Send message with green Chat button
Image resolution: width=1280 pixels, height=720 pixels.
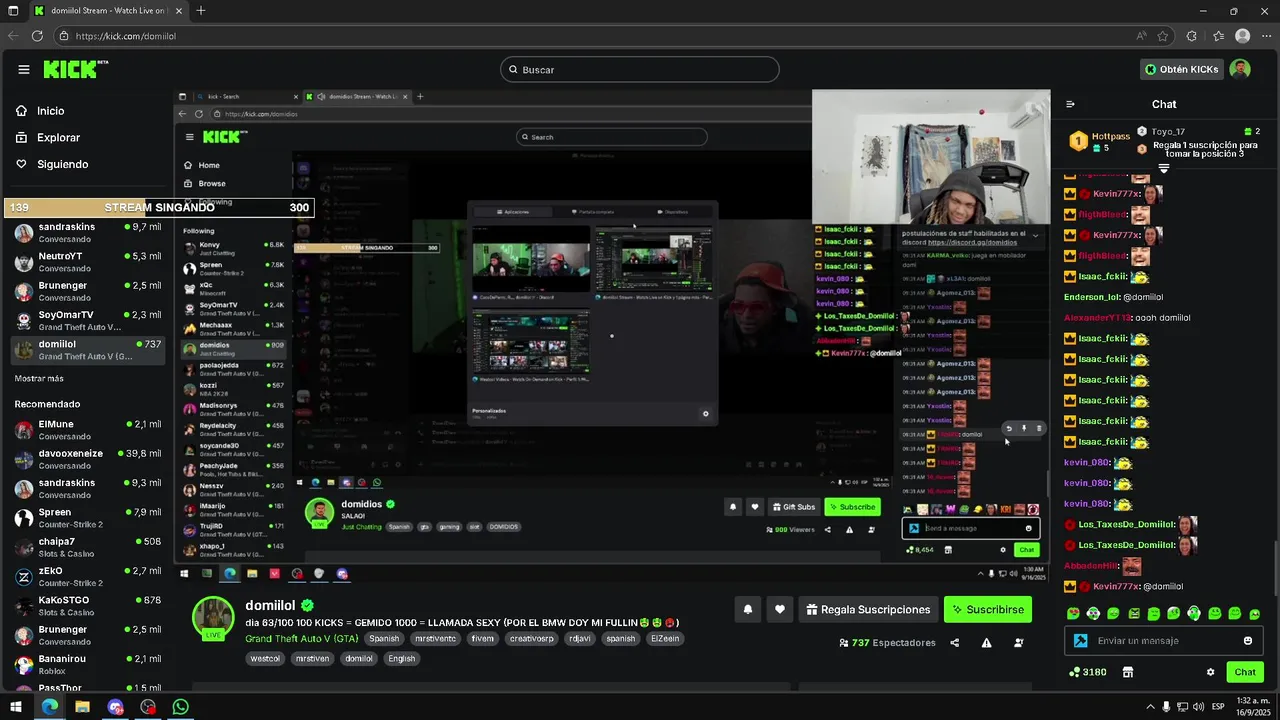tap(1245, 672)
